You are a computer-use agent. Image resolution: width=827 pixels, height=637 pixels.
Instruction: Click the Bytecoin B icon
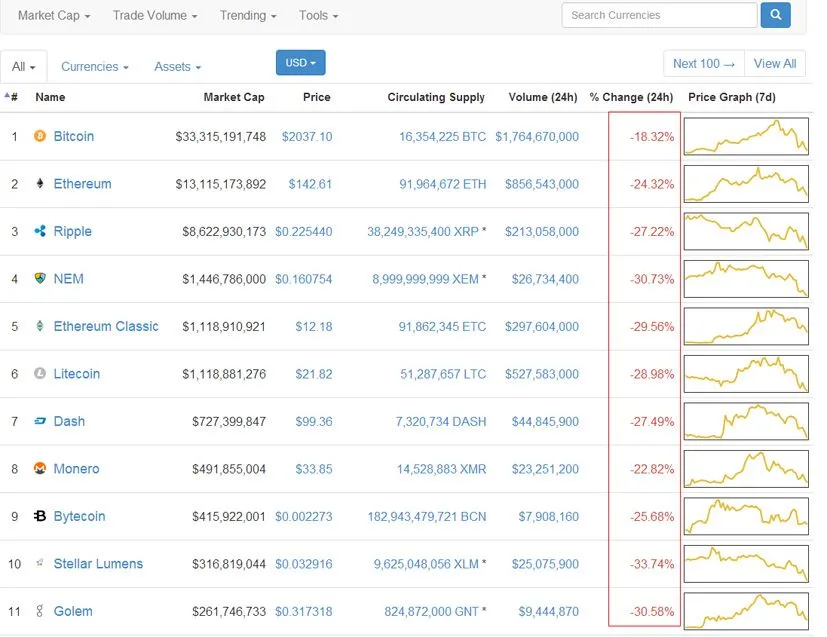click(x=40, y=516)
